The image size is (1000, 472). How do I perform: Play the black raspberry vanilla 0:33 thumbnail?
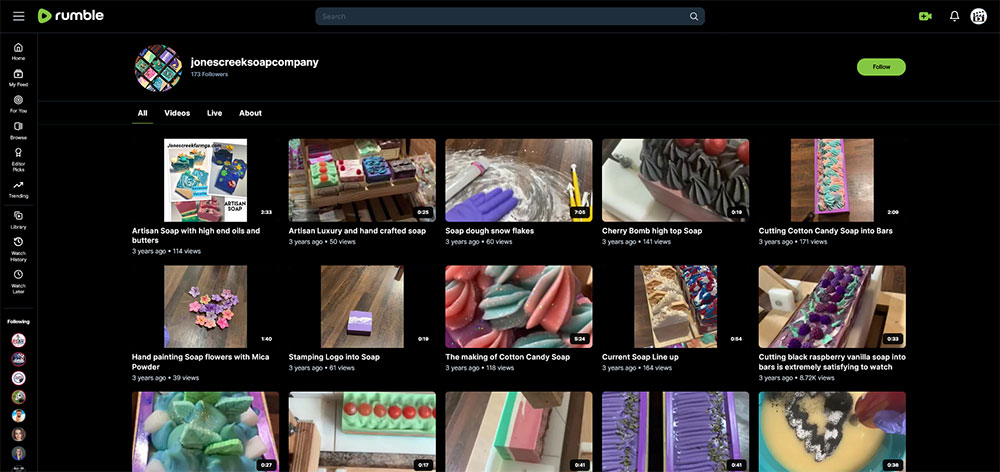[832, 307]
